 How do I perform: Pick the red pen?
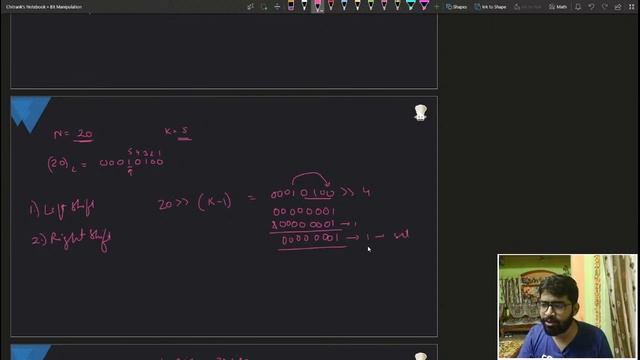click(331, 6)
